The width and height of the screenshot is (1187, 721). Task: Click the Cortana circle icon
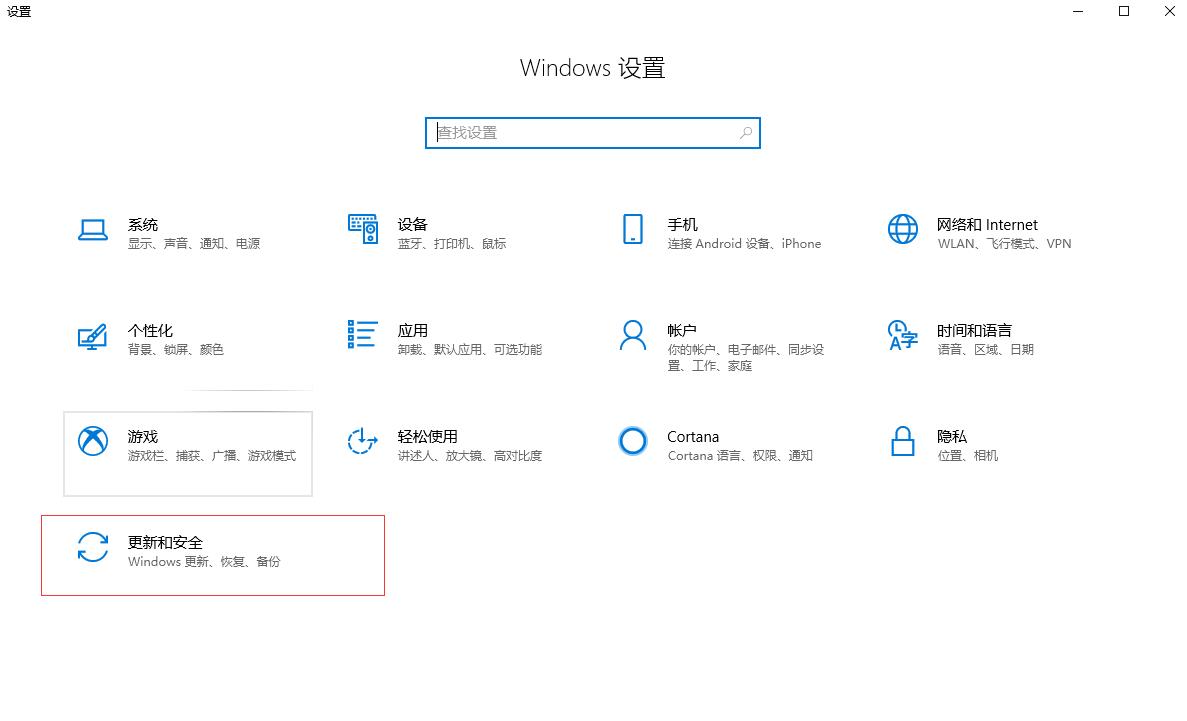coord(632,441)
